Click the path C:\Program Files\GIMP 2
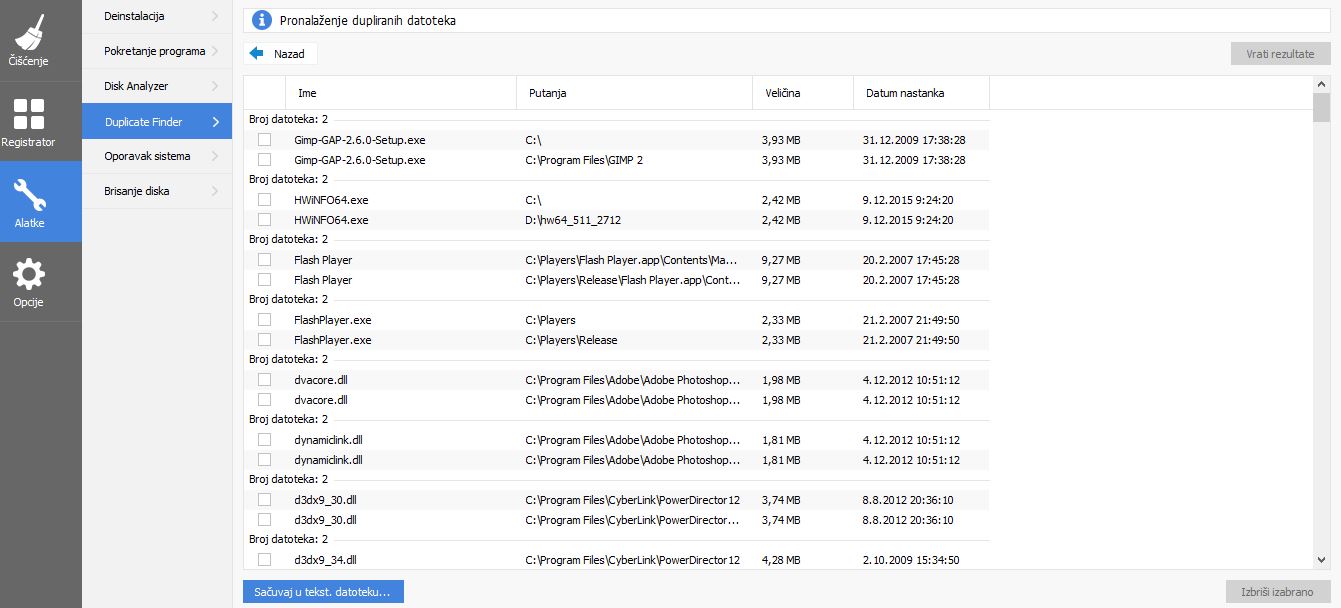Image resolution: width=1341 pixels, height=608 pixels. [584, 160]
